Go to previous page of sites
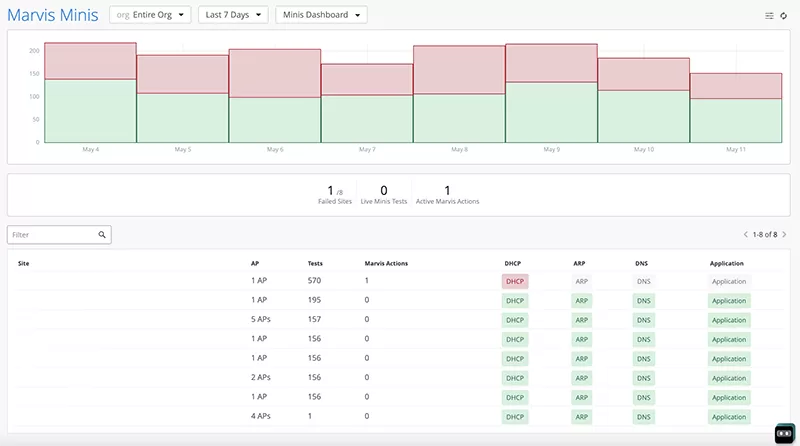 (745, 235)
